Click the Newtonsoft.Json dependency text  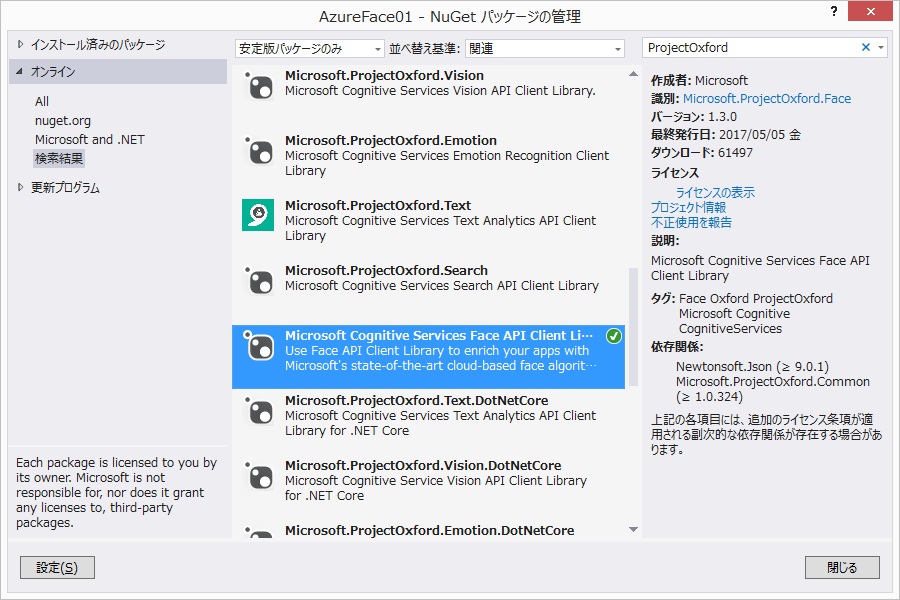click(x=752, y=366)
